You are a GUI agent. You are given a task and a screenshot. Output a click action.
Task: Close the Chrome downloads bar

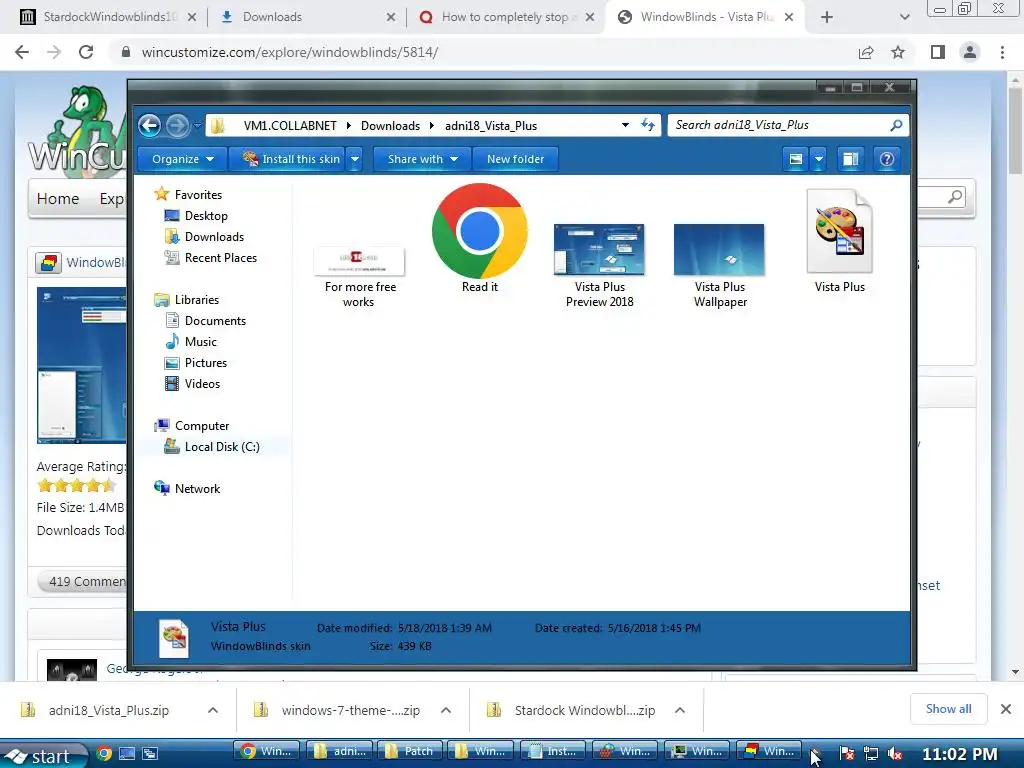point(1006,709)
